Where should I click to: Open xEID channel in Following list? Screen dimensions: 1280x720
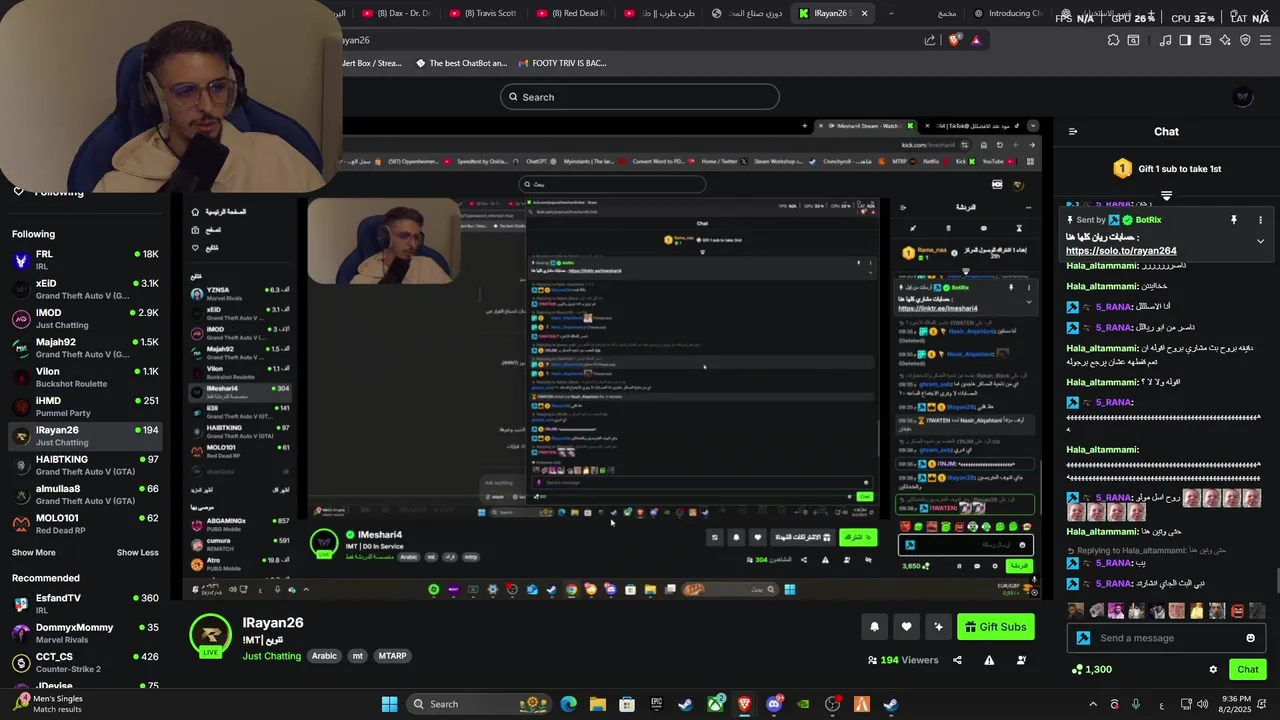pos(85,289)
